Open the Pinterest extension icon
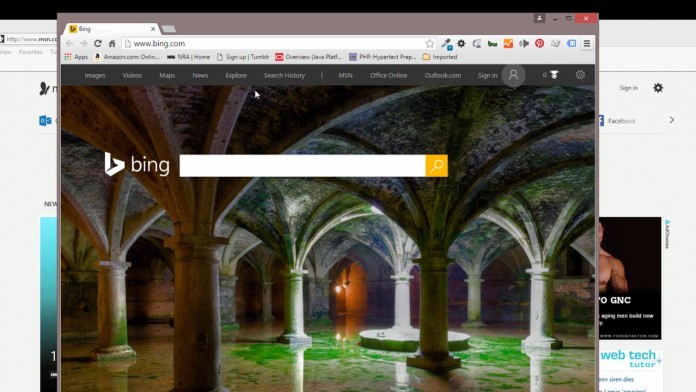Viewport: 696px width, 392px height. (539, 44)
